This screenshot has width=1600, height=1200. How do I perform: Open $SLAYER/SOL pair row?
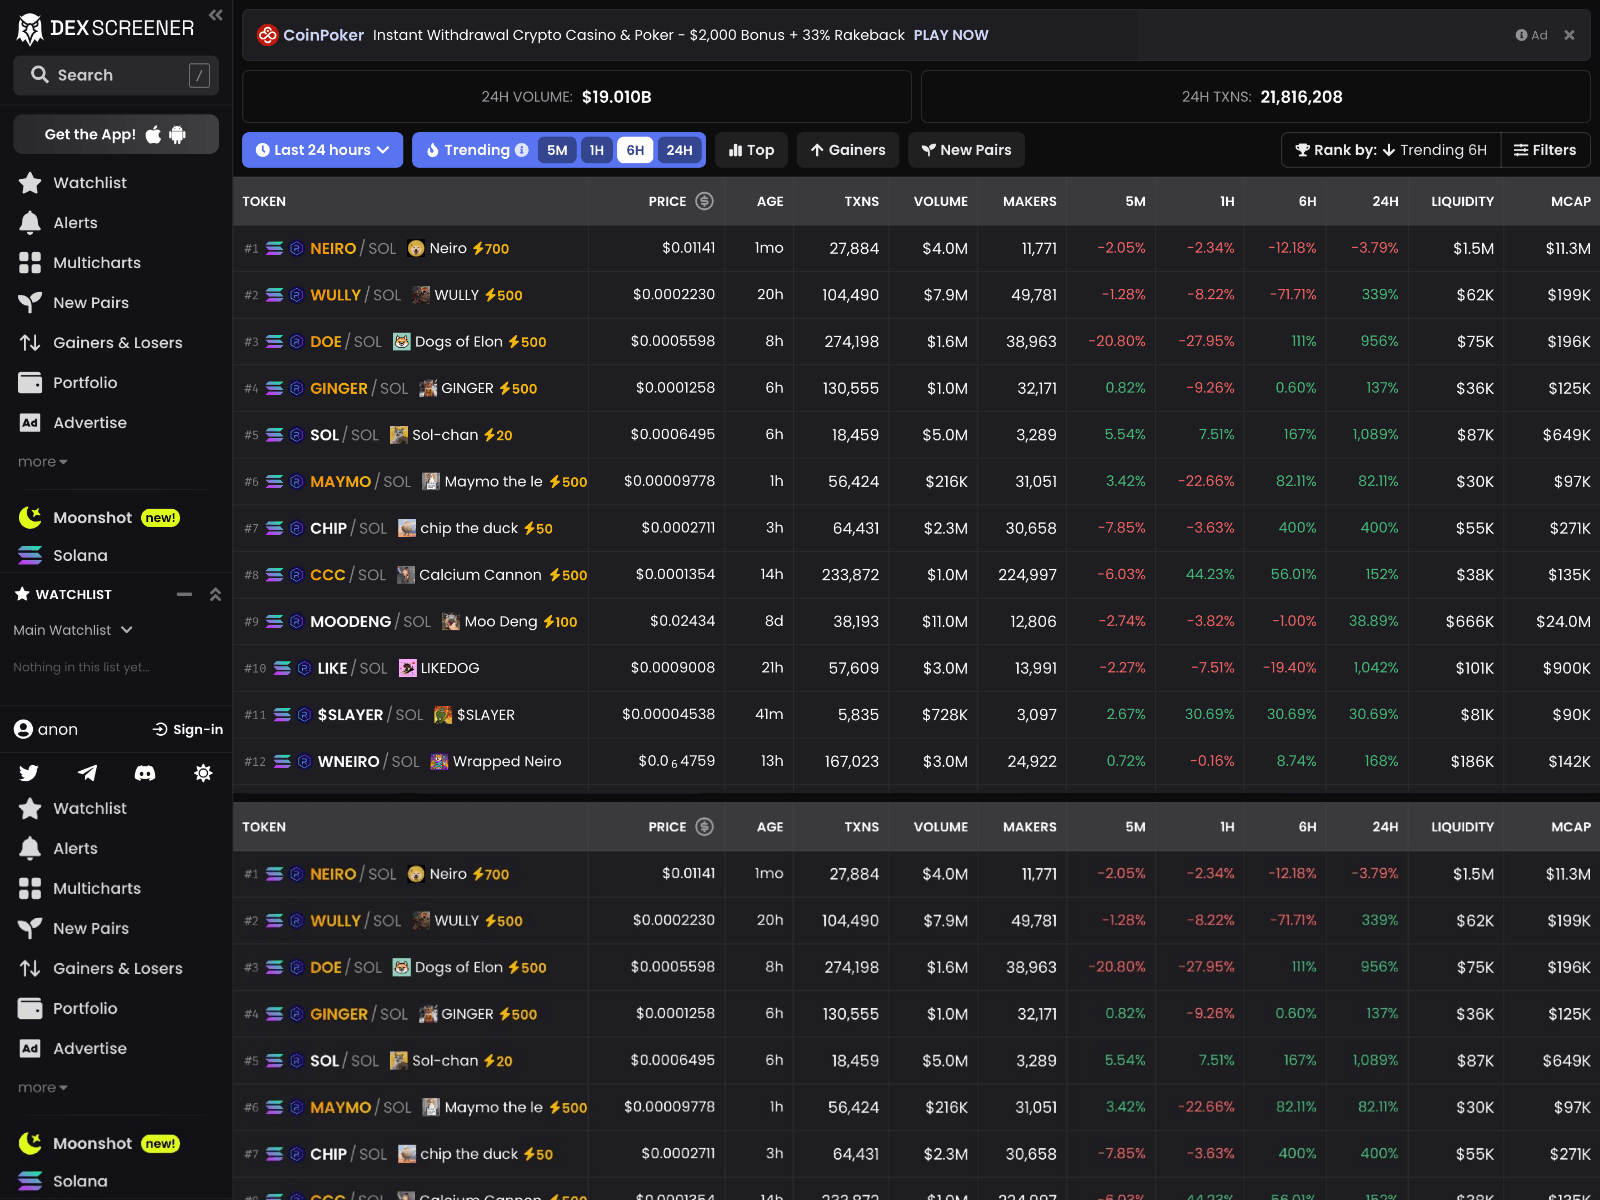pyautogui.click(x=916, y=714)
